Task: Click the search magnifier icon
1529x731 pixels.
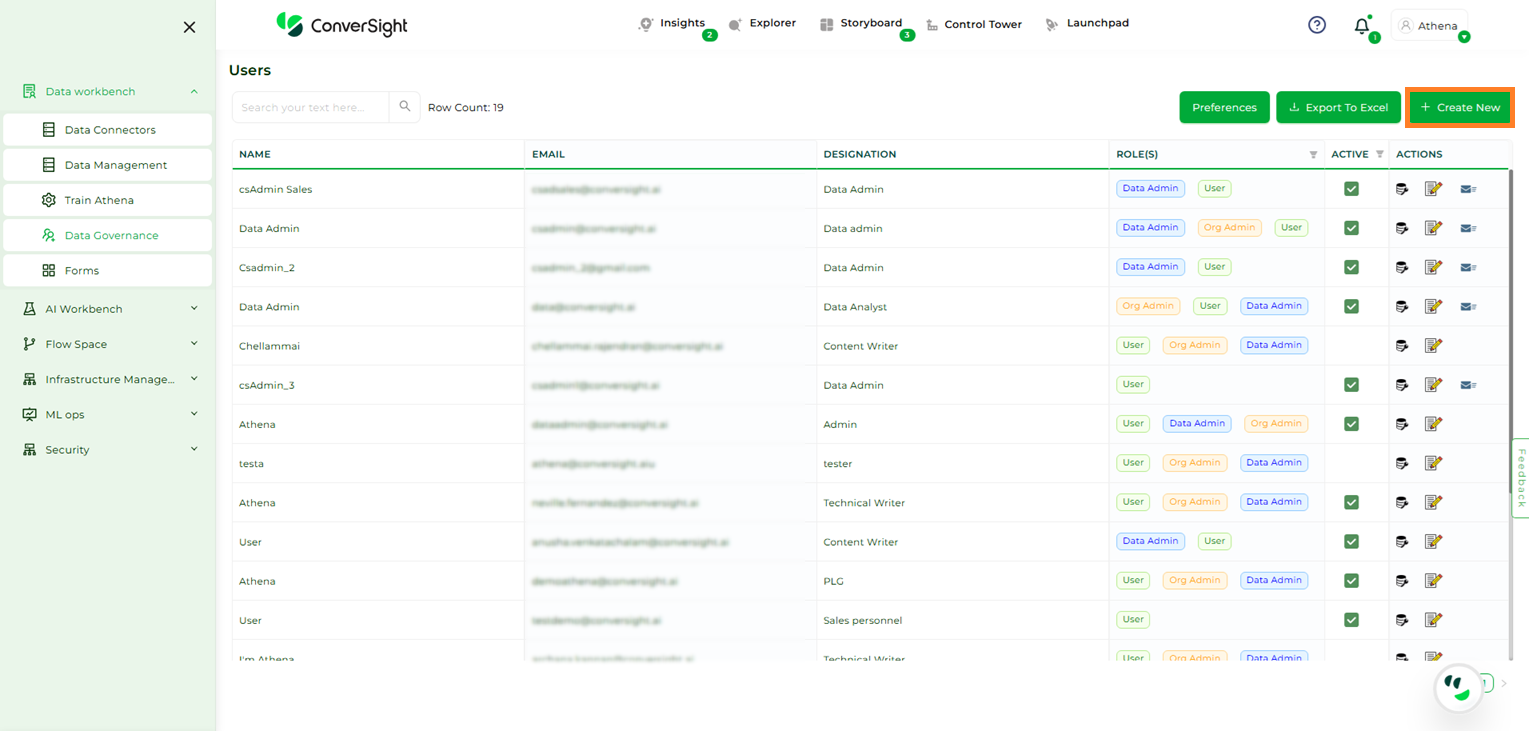Action: (x=405, y=107)
